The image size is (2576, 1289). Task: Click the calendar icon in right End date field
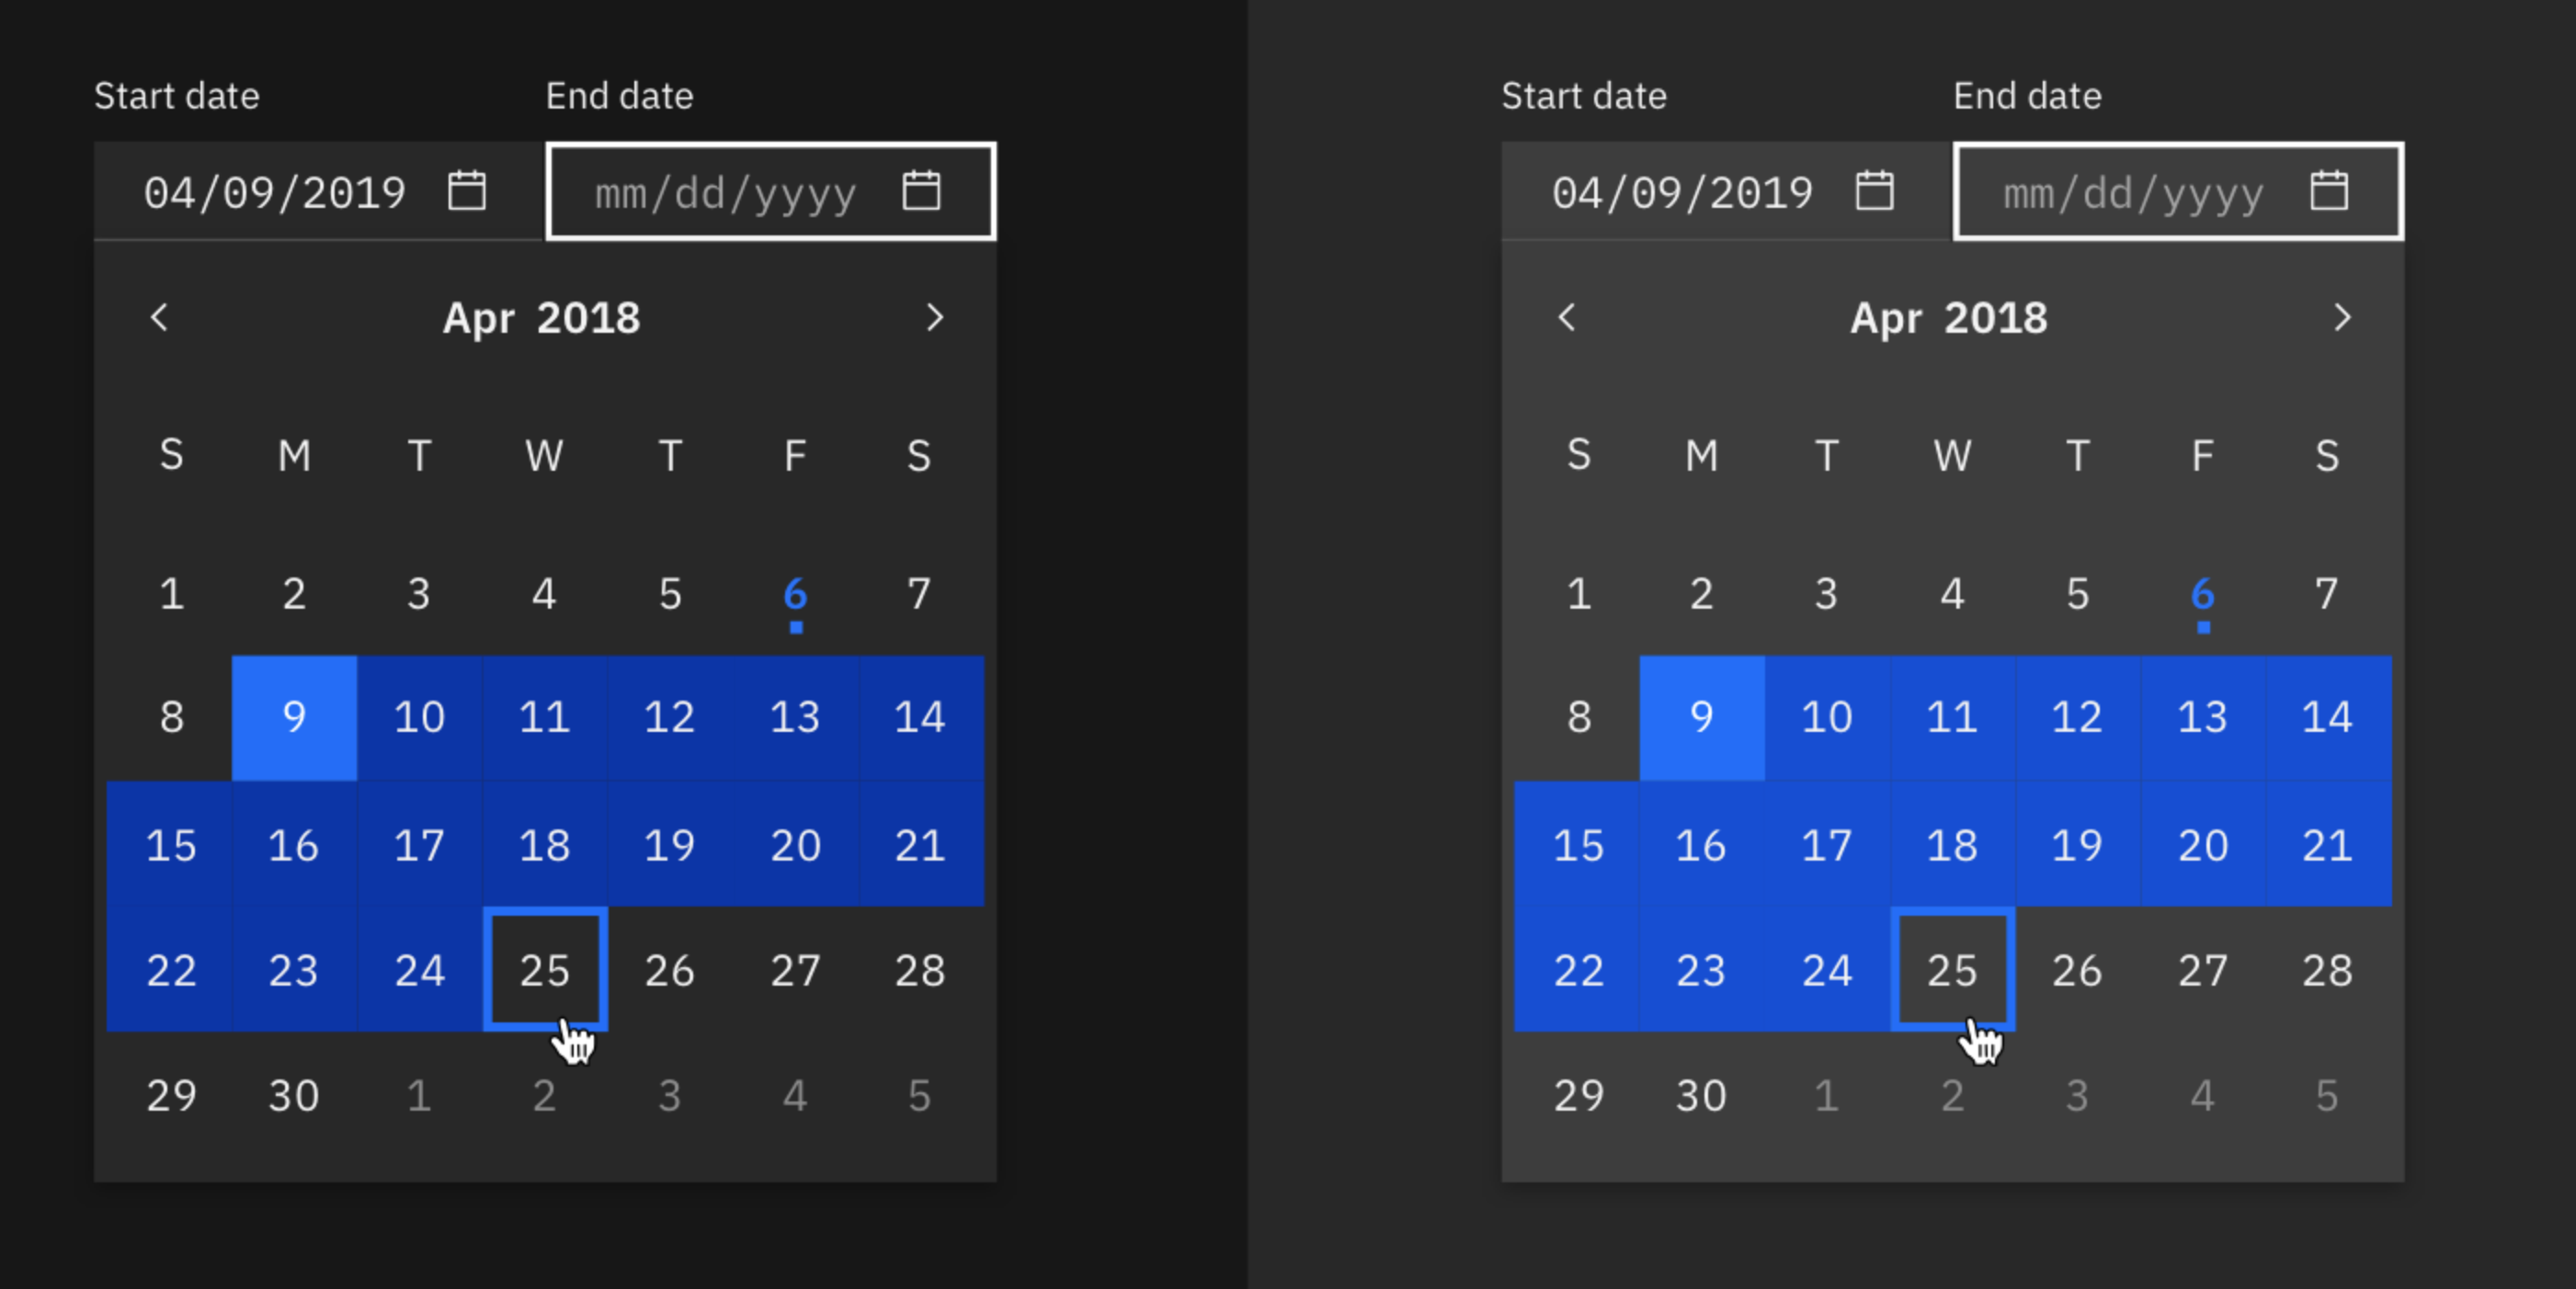click(x=2328, y=191)
